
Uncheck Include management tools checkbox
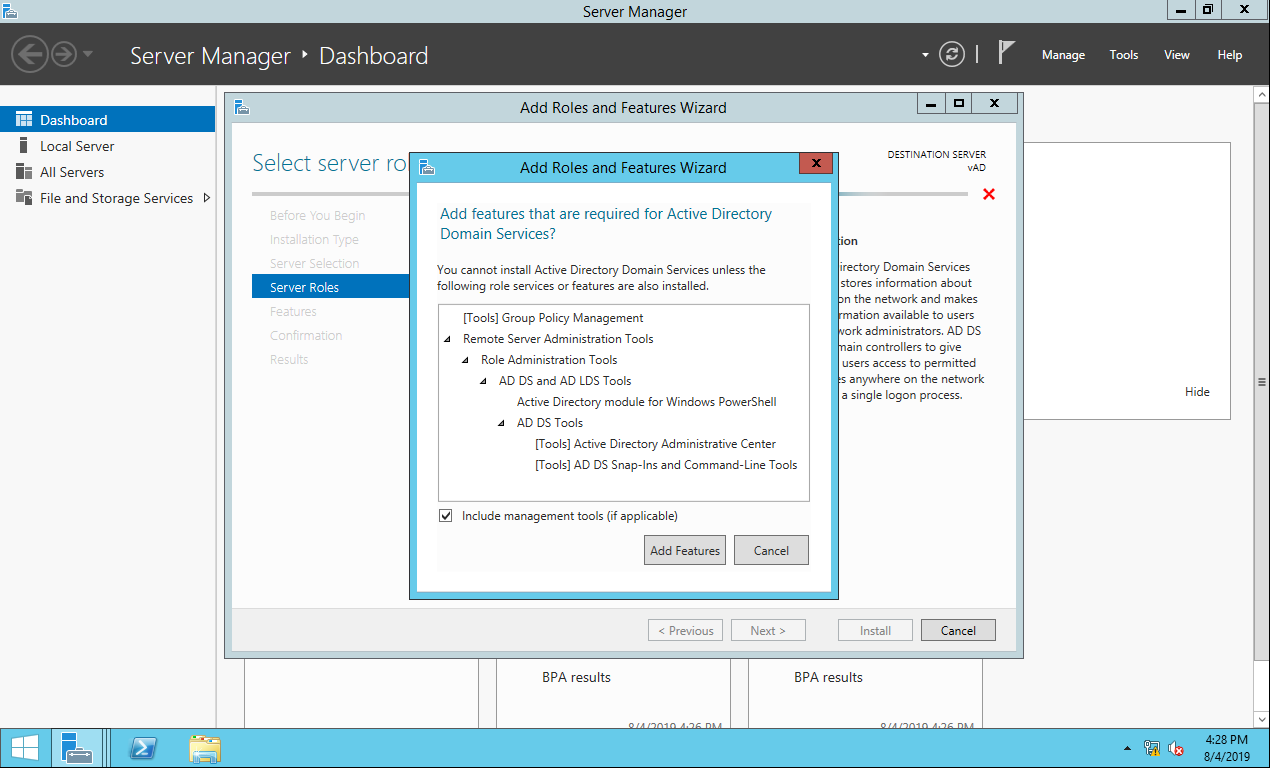pyautogui.click(x=446, y=516)
